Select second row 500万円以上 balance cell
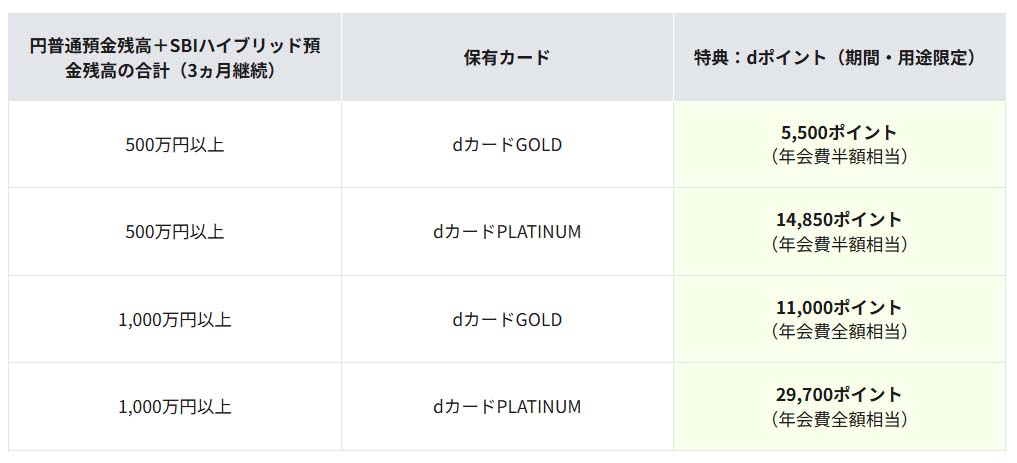The width and height of the screenshot is (1017, 463). [174, 232]
